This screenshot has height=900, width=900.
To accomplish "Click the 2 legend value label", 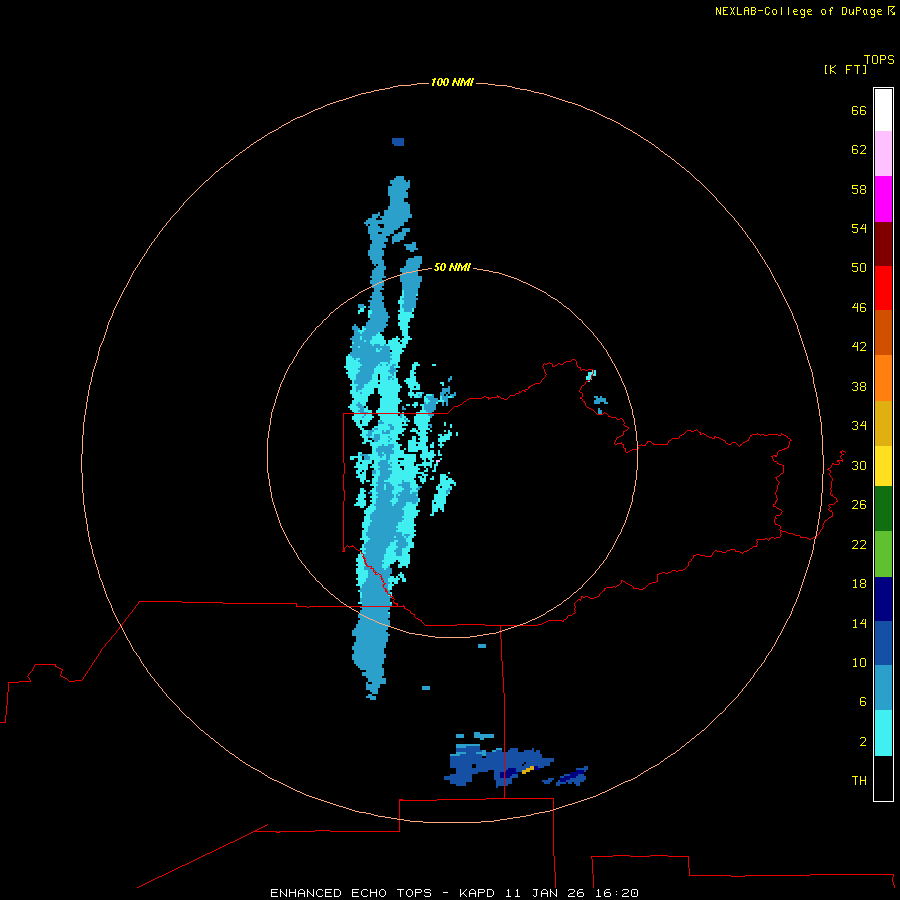I will (863, 742).
